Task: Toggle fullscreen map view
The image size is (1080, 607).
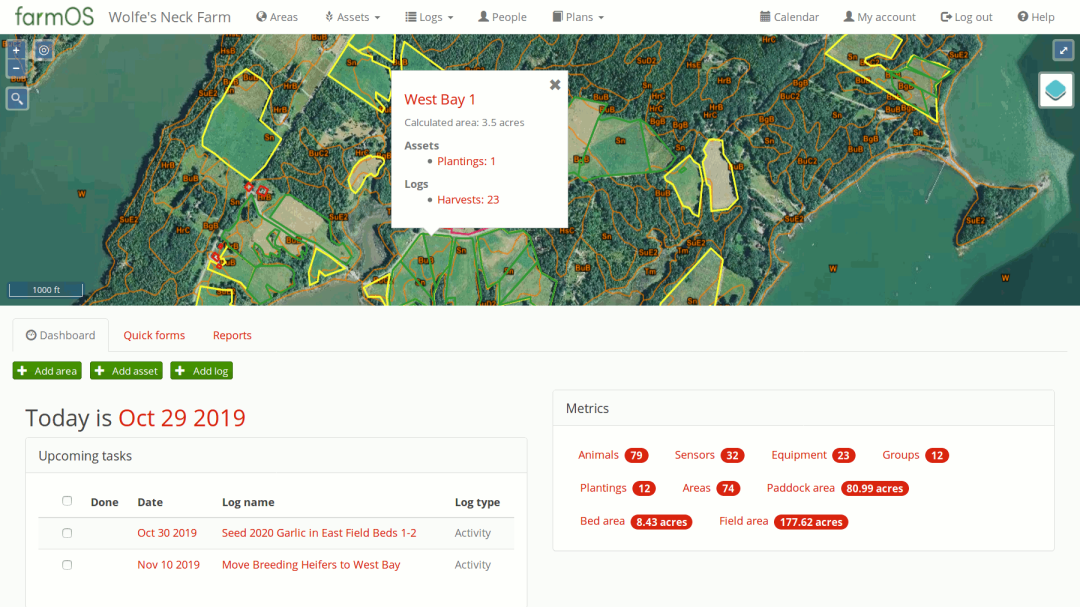Action: [1062, 50]
